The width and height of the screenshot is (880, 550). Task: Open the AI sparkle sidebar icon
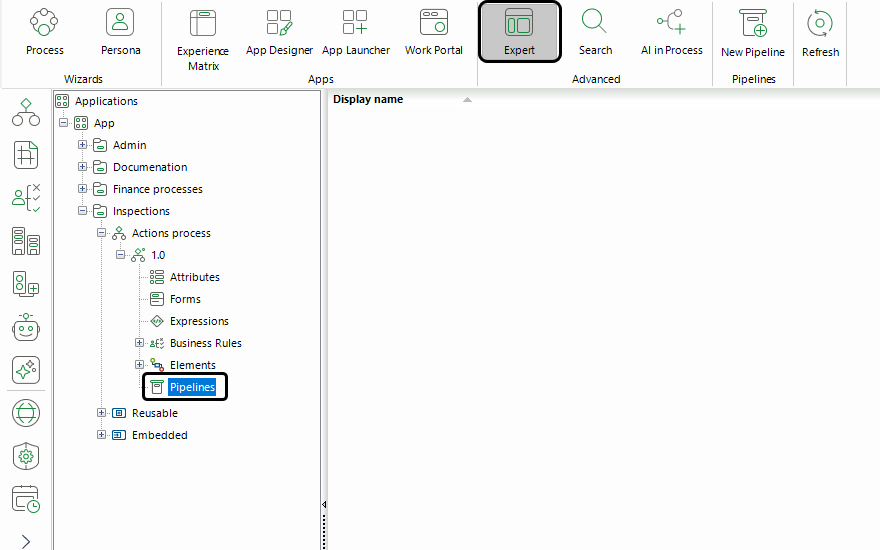[26, 370]
